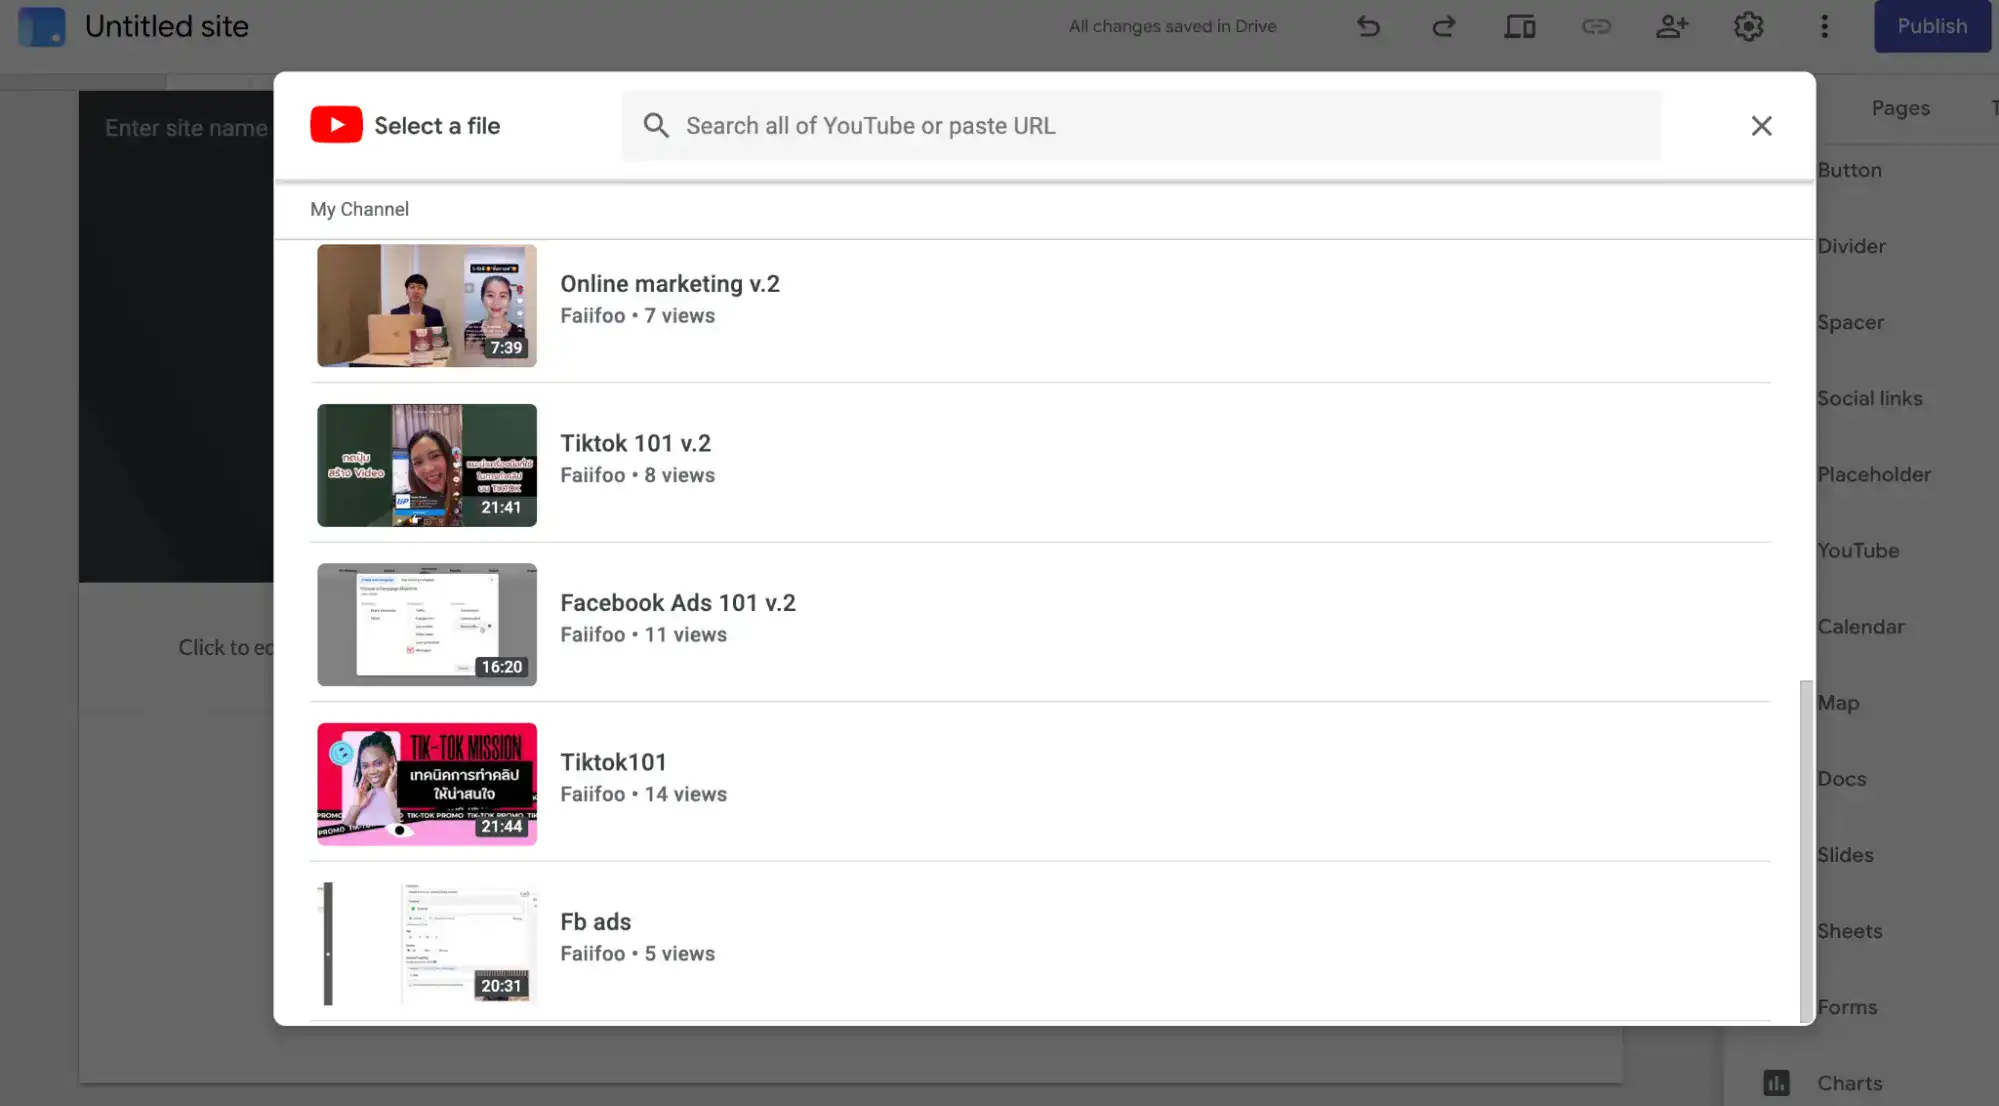Click the Fb ads title
Screen dimensions: 1999x1106
pyautogui.click(x=595, y=921)
